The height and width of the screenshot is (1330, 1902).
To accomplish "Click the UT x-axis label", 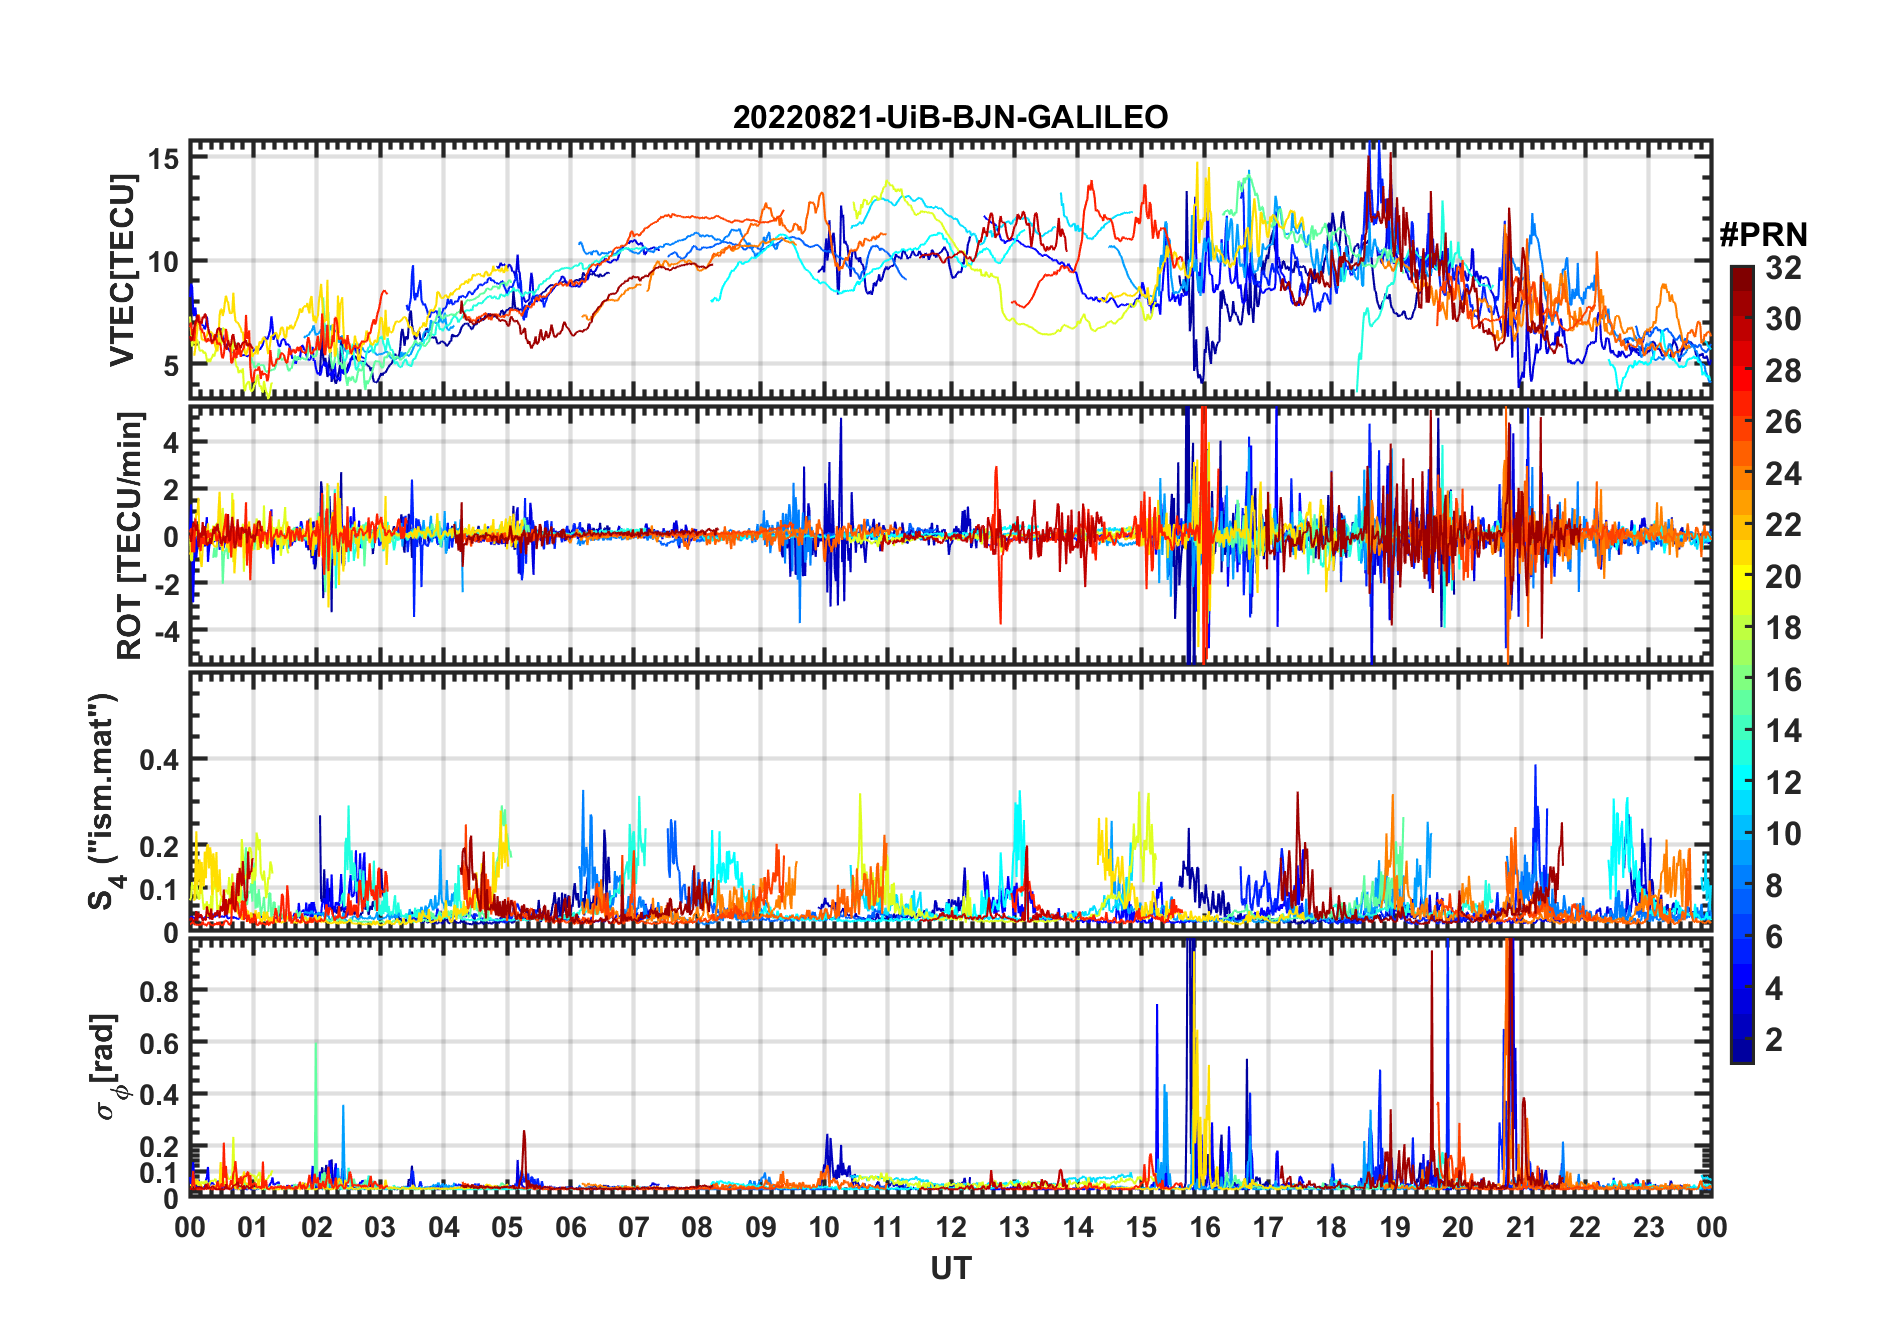I will [950, 1268].
